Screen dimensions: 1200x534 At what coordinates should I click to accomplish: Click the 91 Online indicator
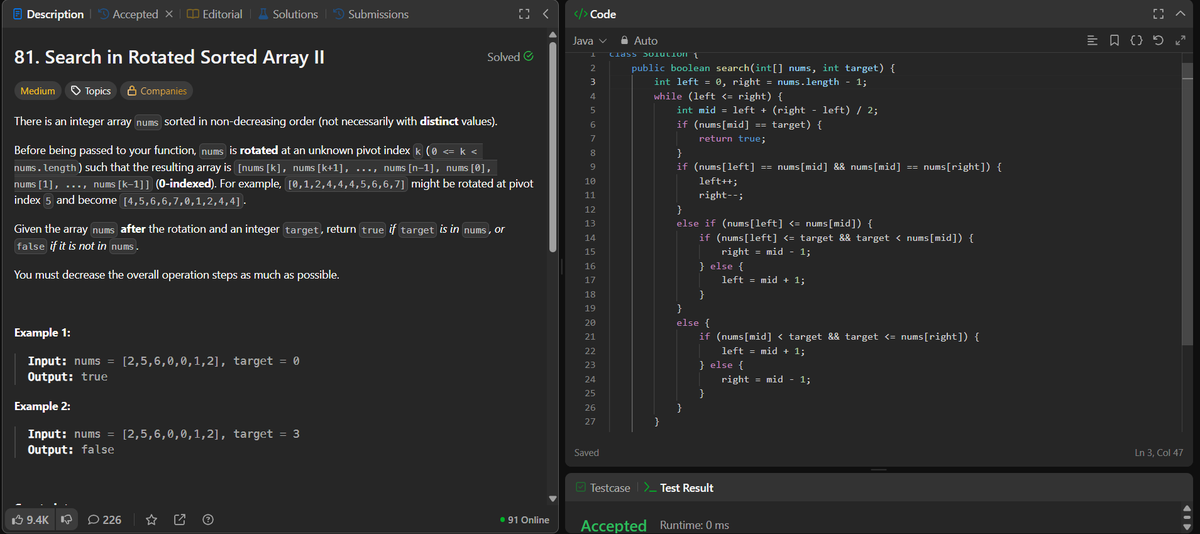tap(524, 520)
